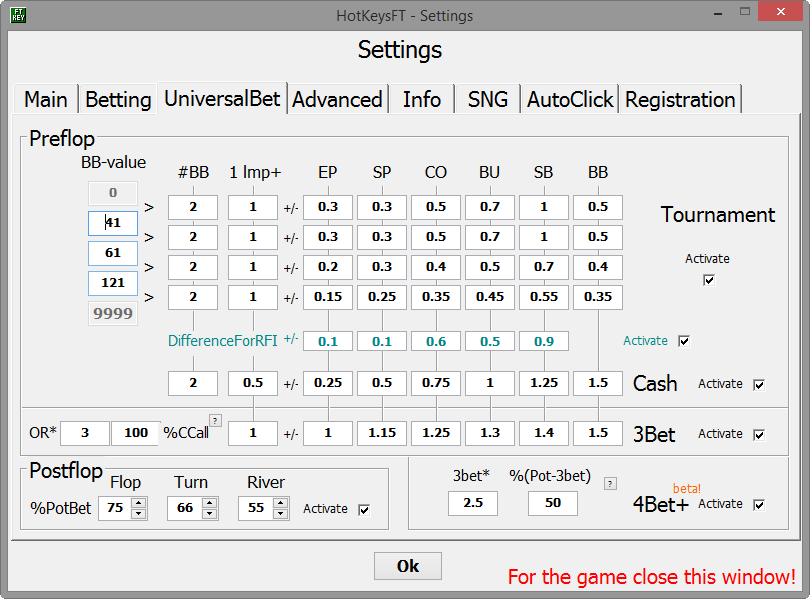Click the disabled BB-value field showing 9999
Screen dimensions: 810x599
click(x=113, y=313)
